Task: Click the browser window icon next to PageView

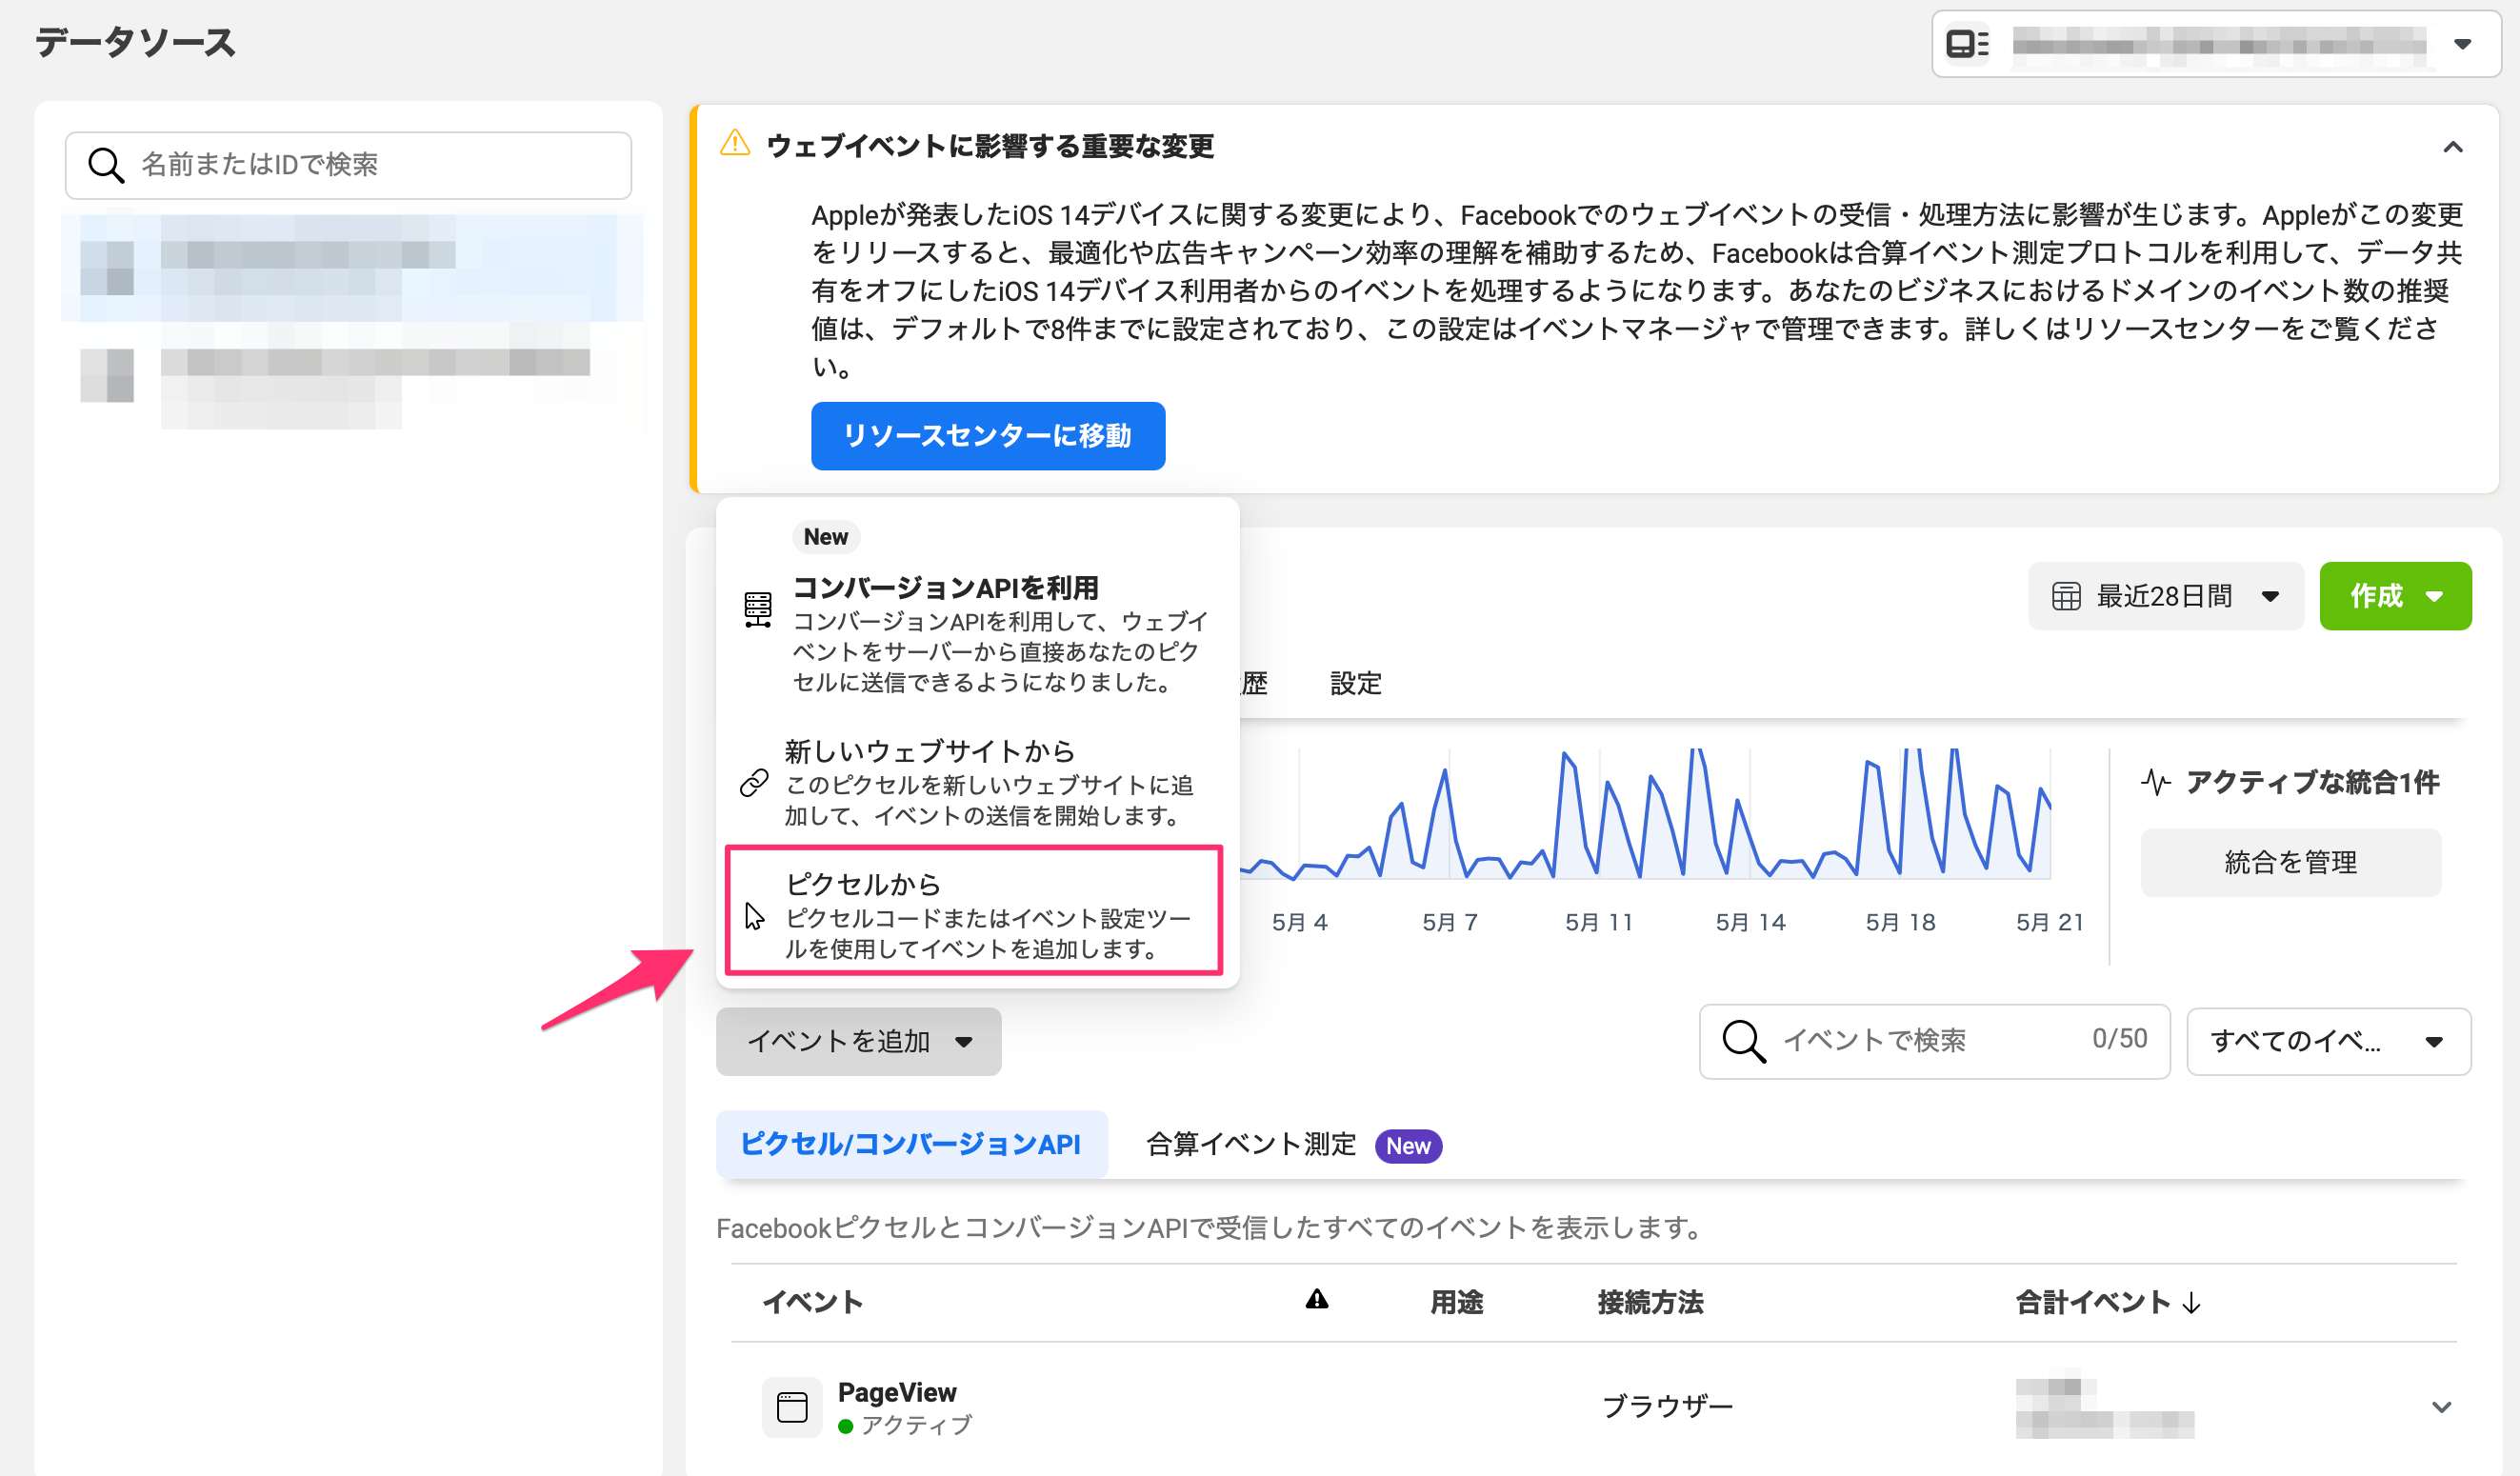Action: 792,1406
